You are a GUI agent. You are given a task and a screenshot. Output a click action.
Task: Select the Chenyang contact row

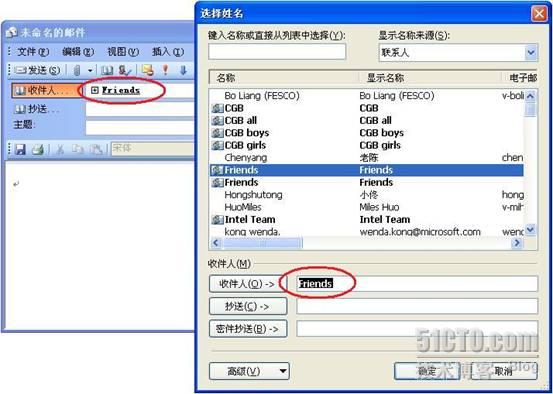367,158
